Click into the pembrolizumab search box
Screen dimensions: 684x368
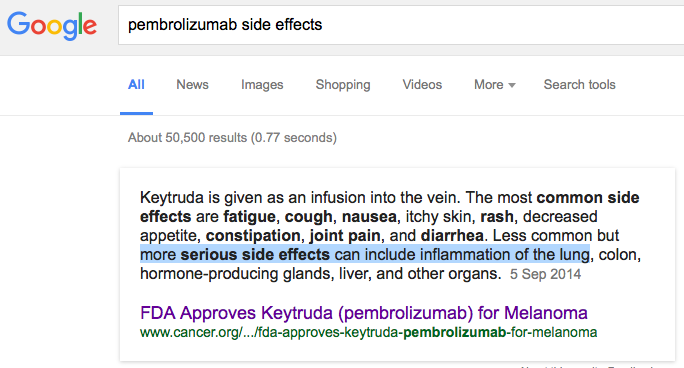401,25
